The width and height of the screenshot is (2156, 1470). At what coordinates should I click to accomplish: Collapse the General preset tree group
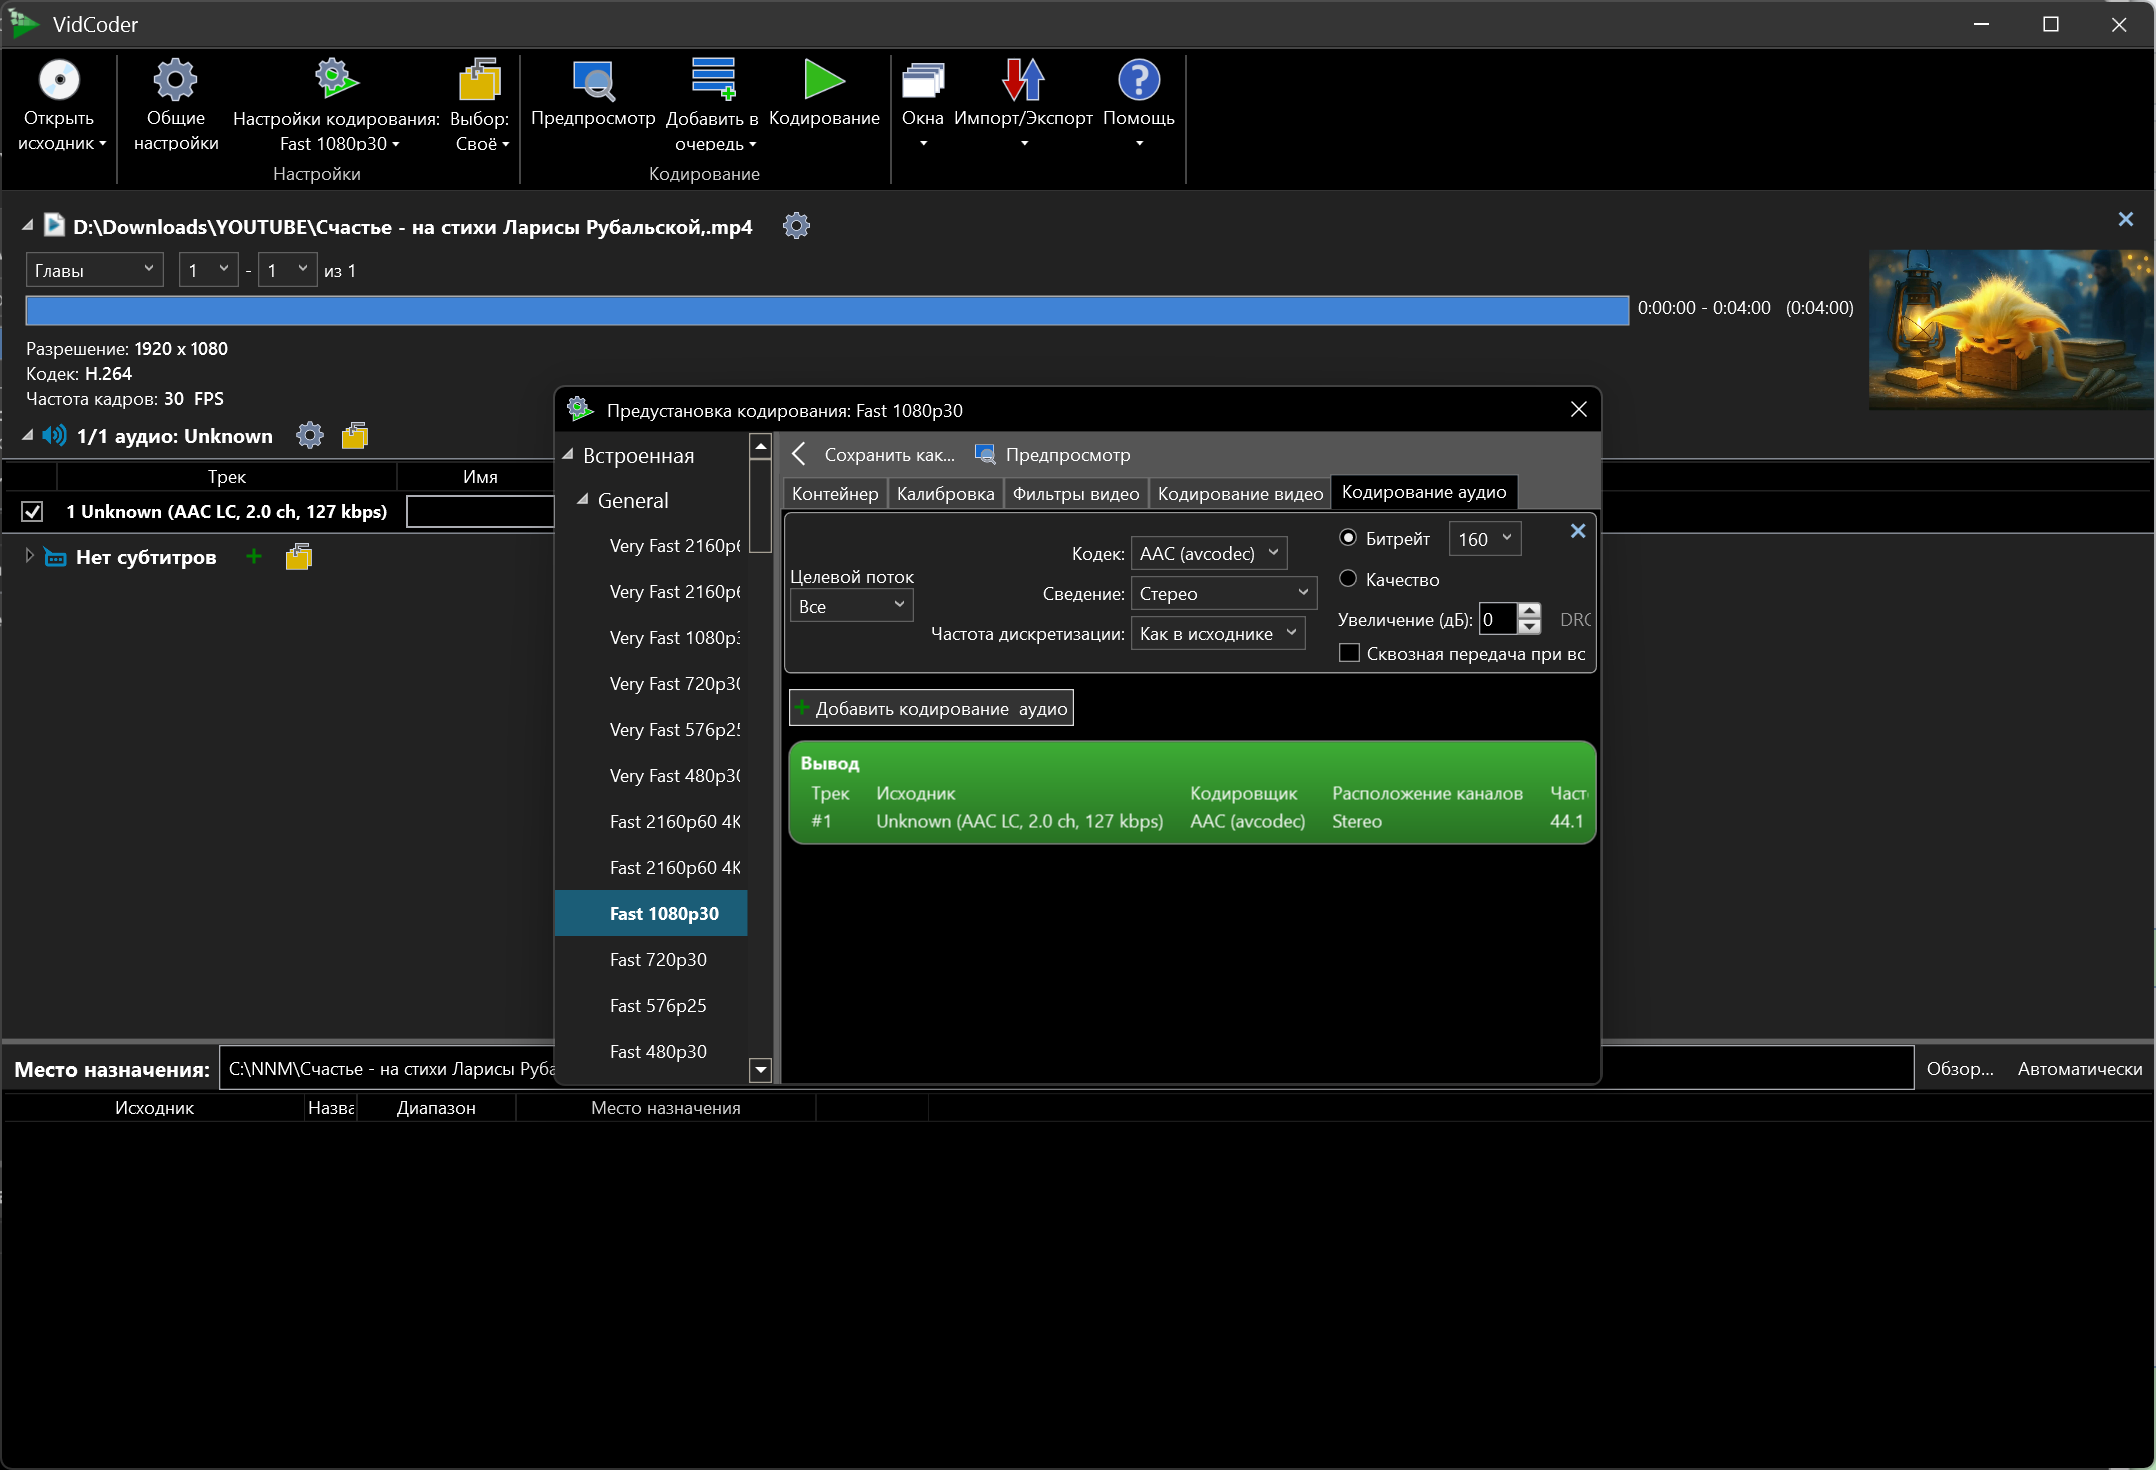(582, 500)
